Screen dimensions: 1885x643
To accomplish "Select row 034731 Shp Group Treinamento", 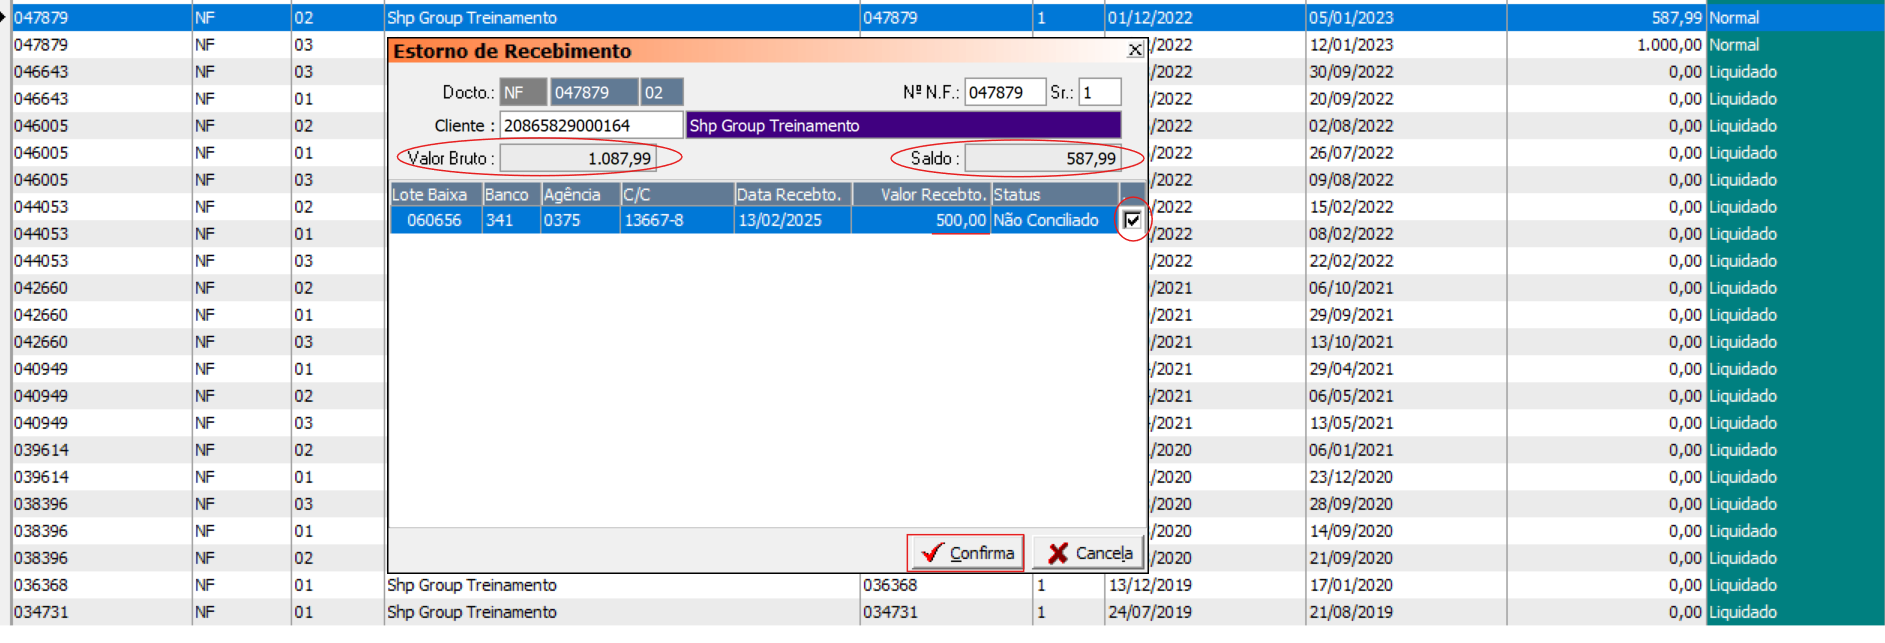I will coord(472,612).
